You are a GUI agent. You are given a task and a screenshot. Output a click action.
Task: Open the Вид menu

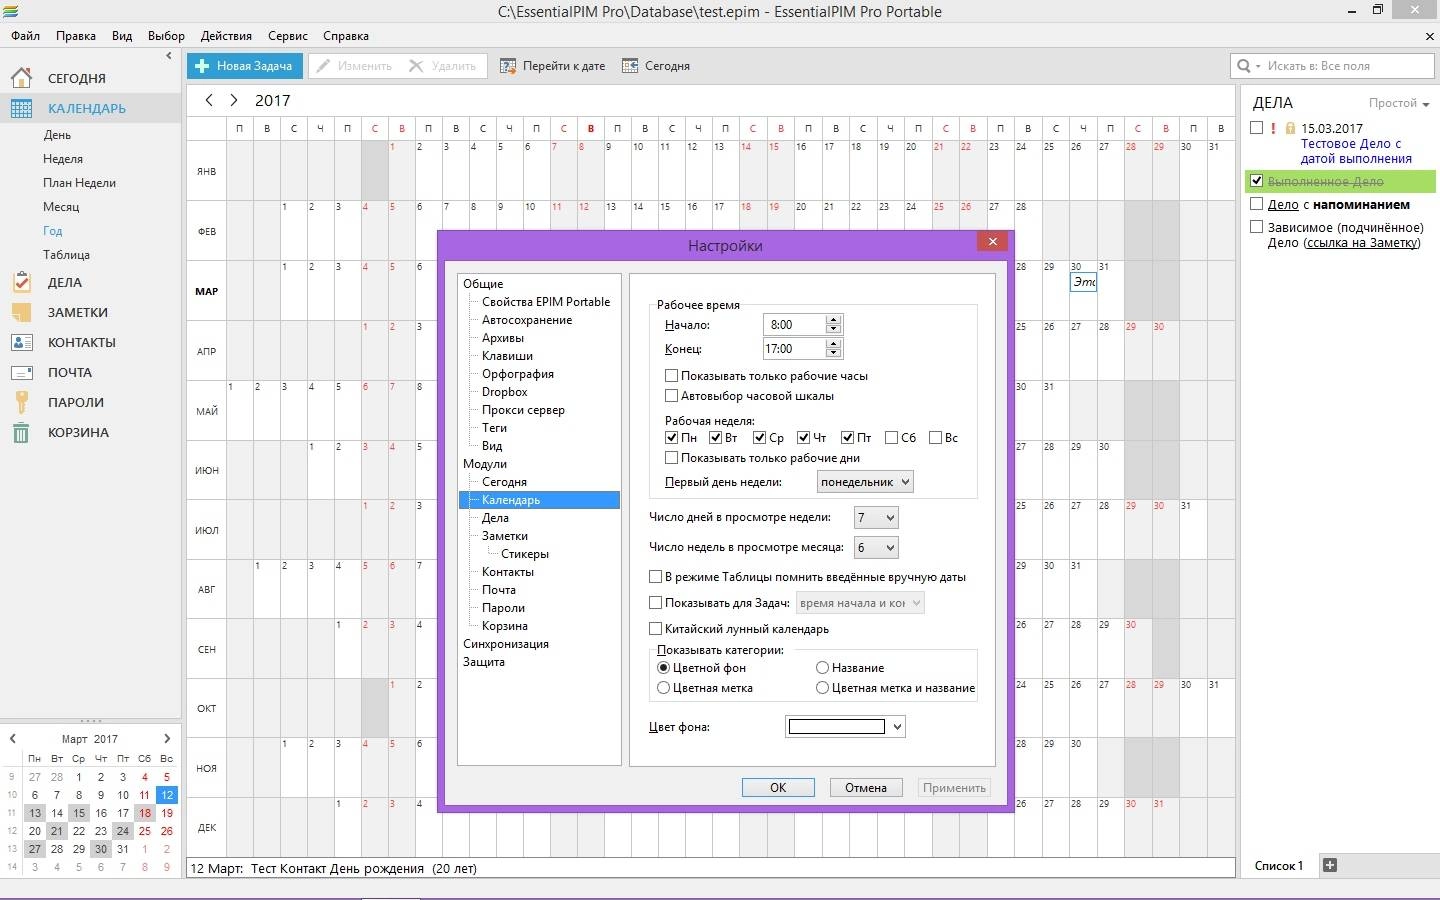pos(122,36)
